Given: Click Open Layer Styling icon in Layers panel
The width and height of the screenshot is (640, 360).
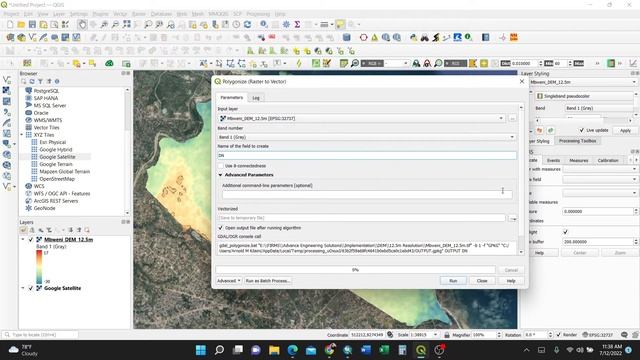Looking at the screenshot, I should 23,230.
